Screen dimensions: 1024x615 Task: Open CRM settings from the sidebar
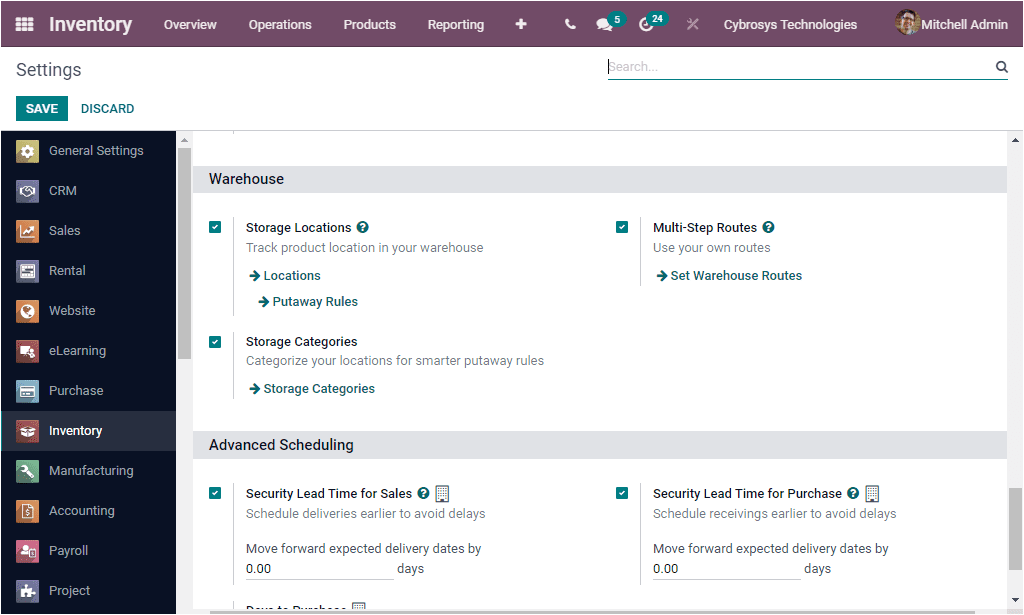[x=62, y=190]
